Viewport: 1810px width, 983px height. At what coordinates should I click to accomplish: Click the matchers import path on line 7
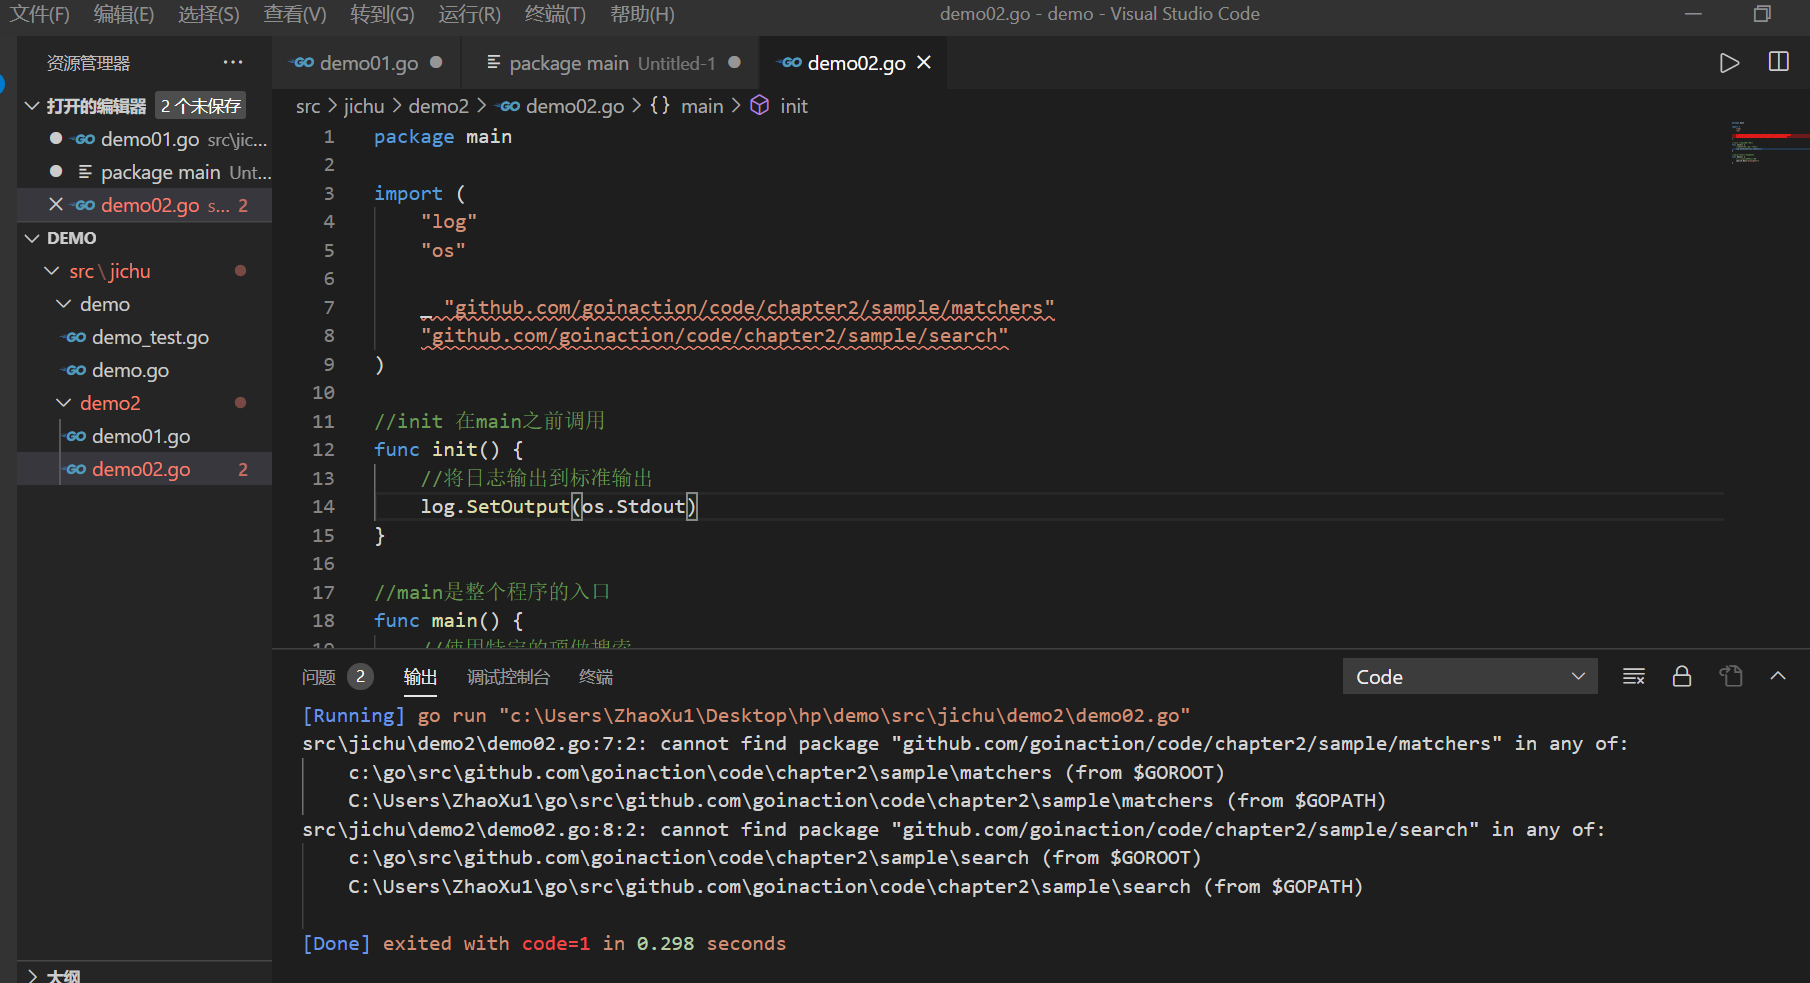(749, 307)
